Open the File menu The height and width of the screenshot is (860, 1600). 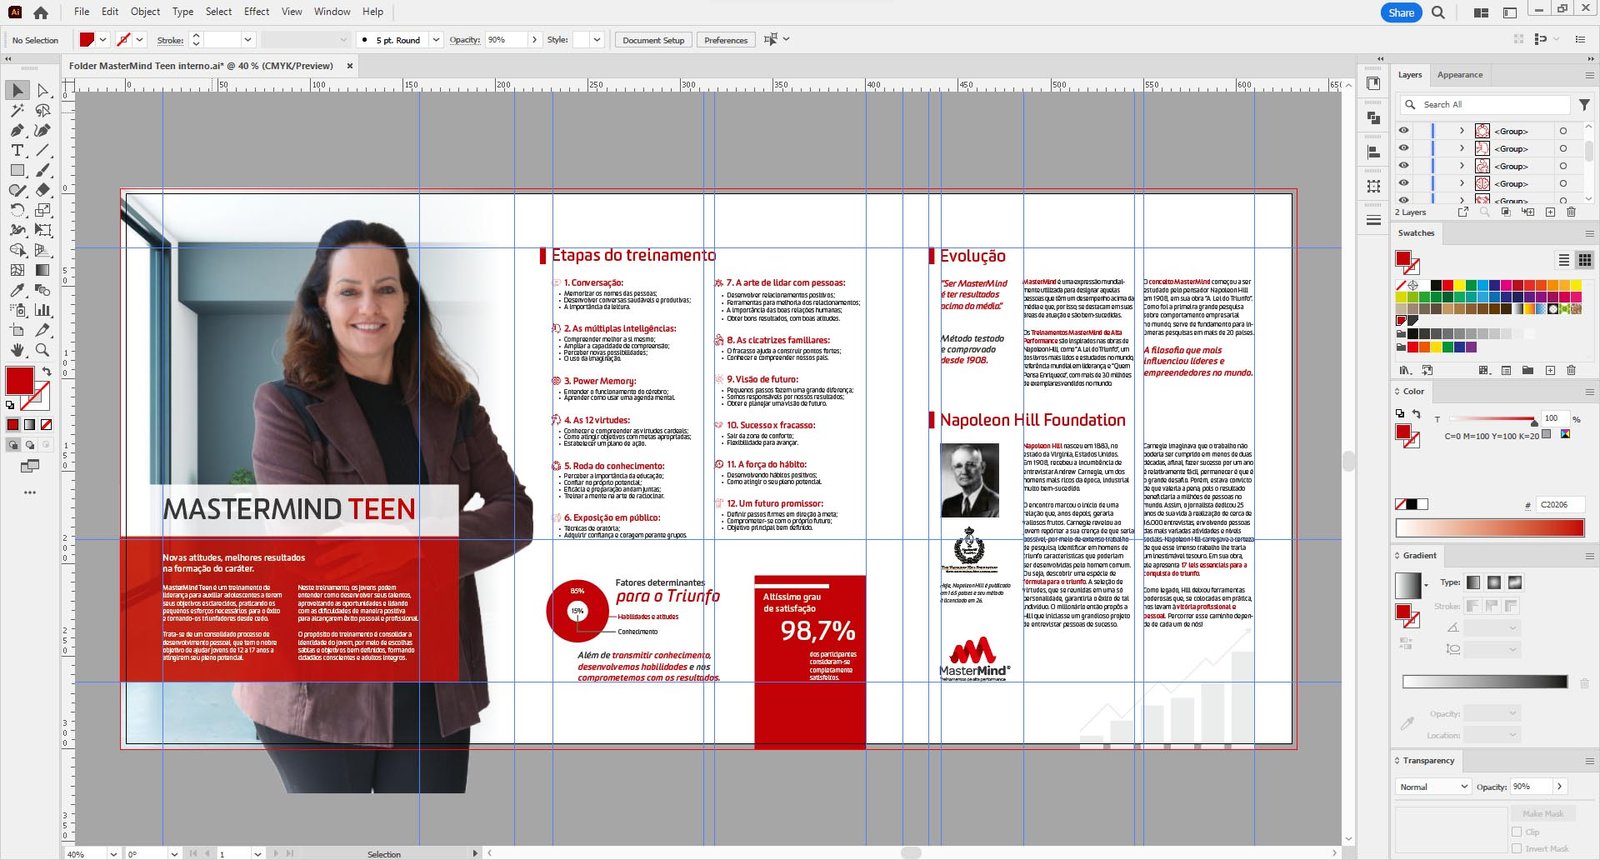(81, 12)
